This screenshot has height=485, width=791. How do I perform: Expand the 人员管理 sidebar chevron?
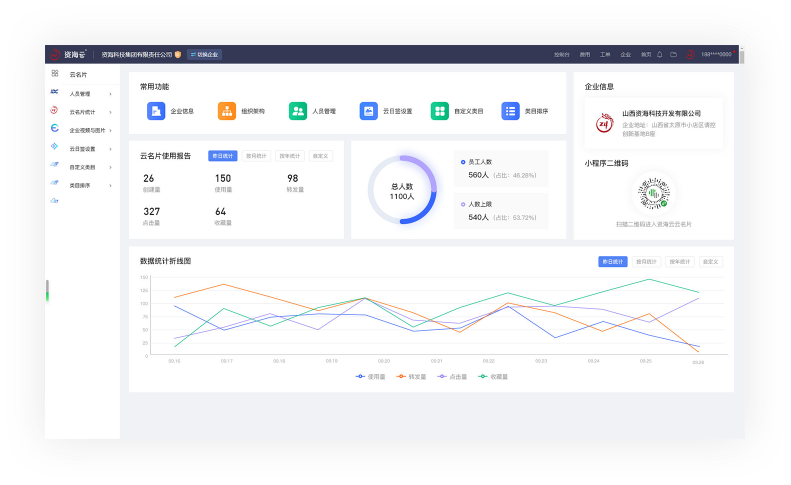coord(110,94)
